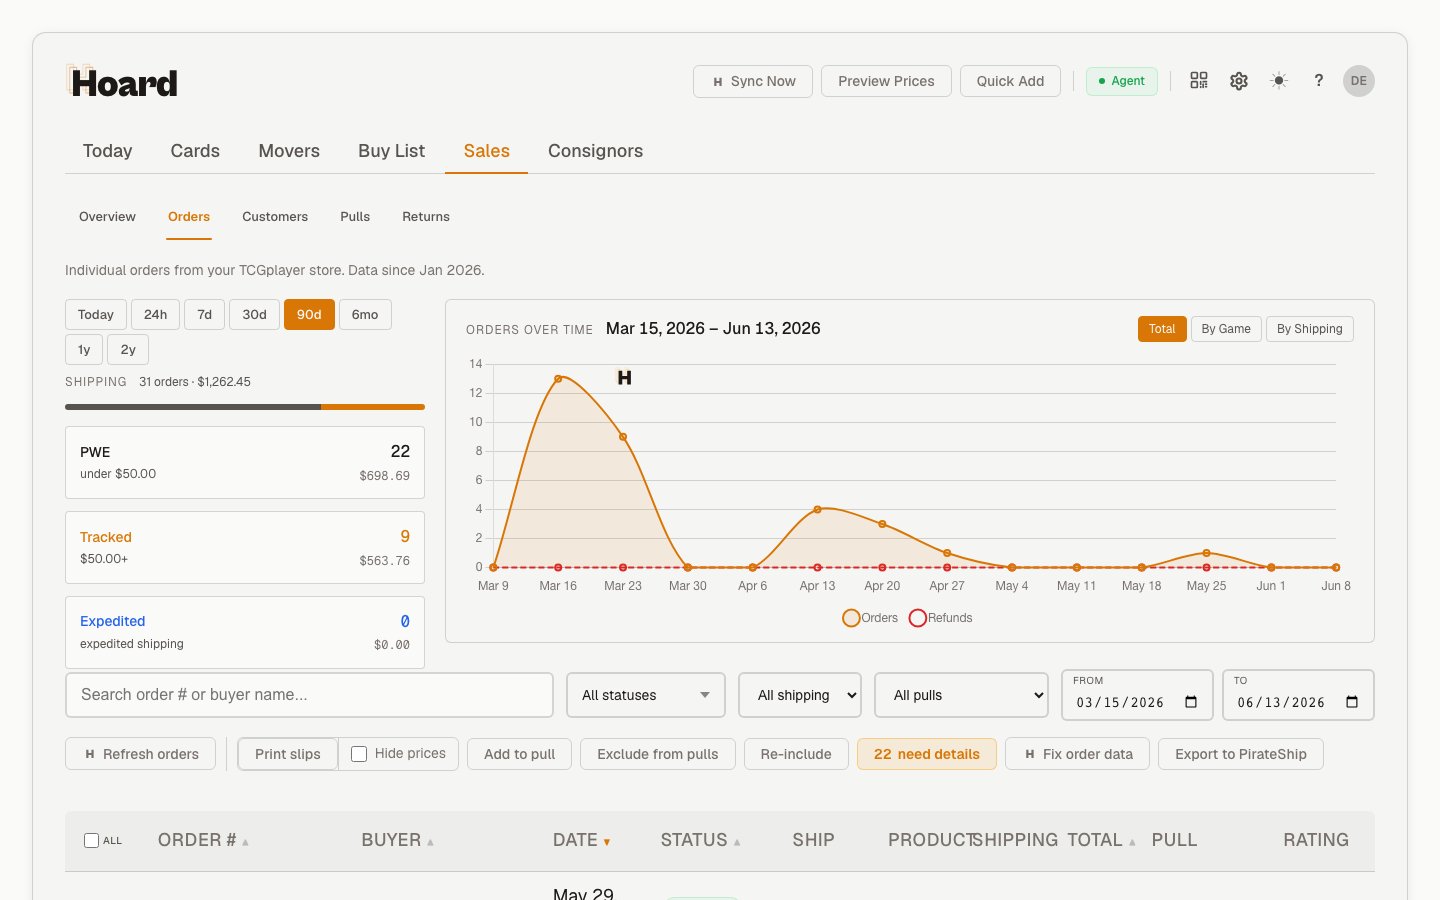The height and width of the screenshot is (900, 1440).
Task: Sort by DATE column
Action: [x=581, y=840]
